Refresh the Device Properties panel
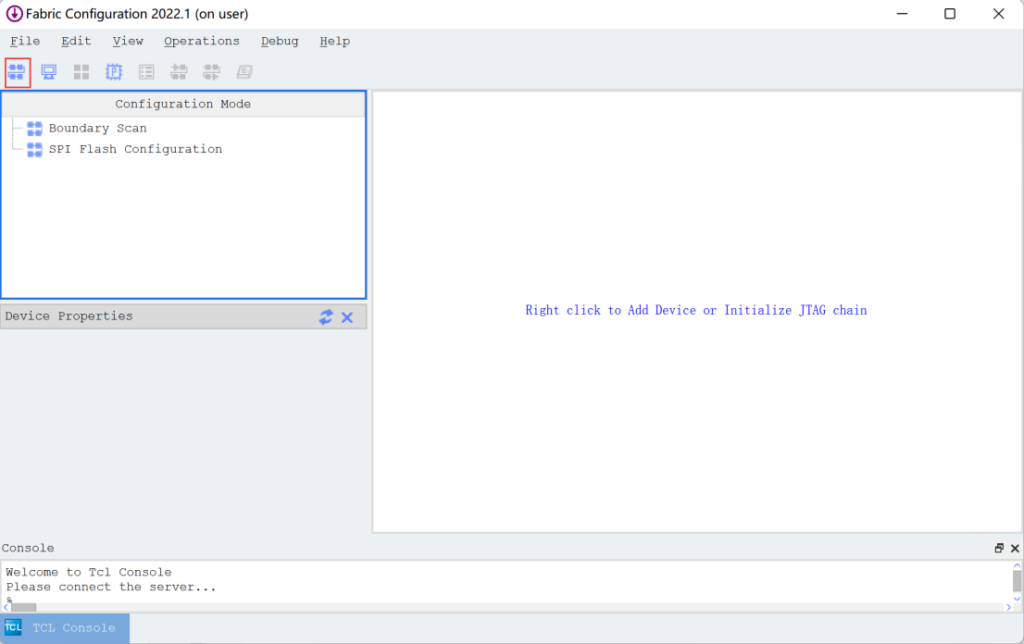This screenshot has height=644, width=1024. coord(326,317)
